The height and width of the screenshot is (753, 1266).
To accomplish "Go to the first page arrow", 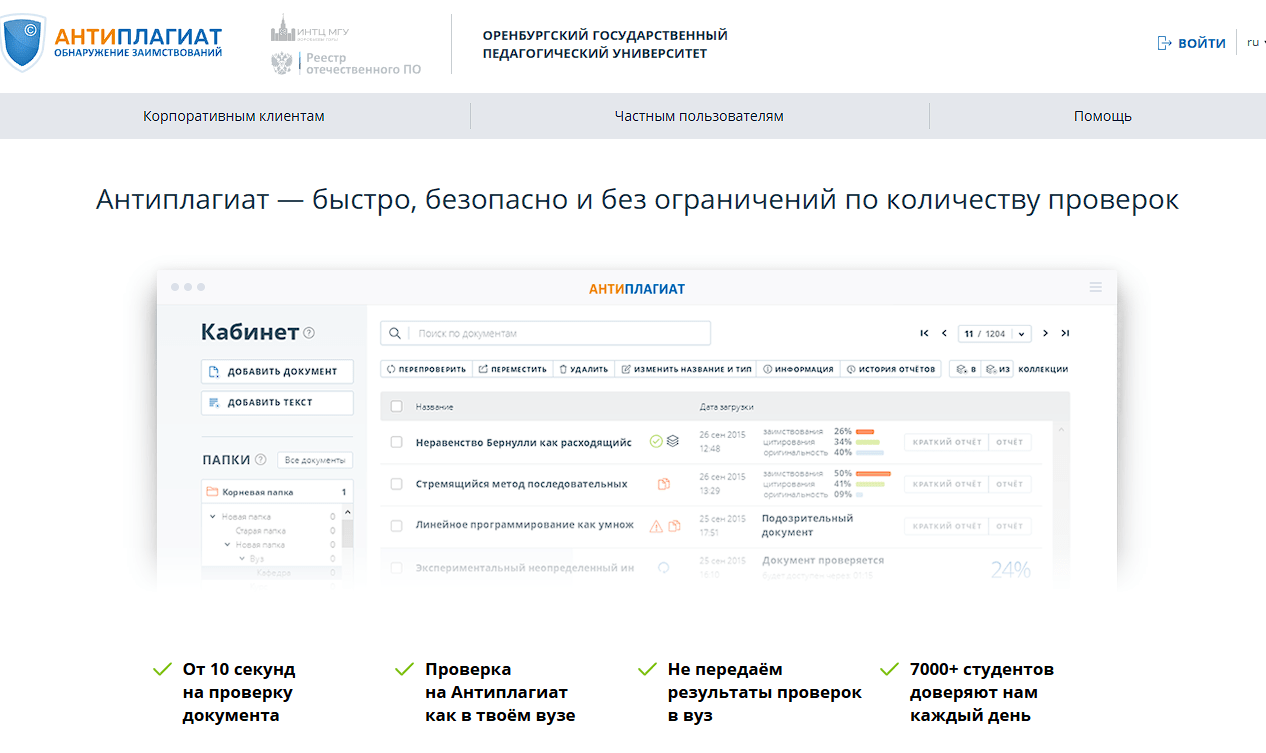I will [924, 333].
